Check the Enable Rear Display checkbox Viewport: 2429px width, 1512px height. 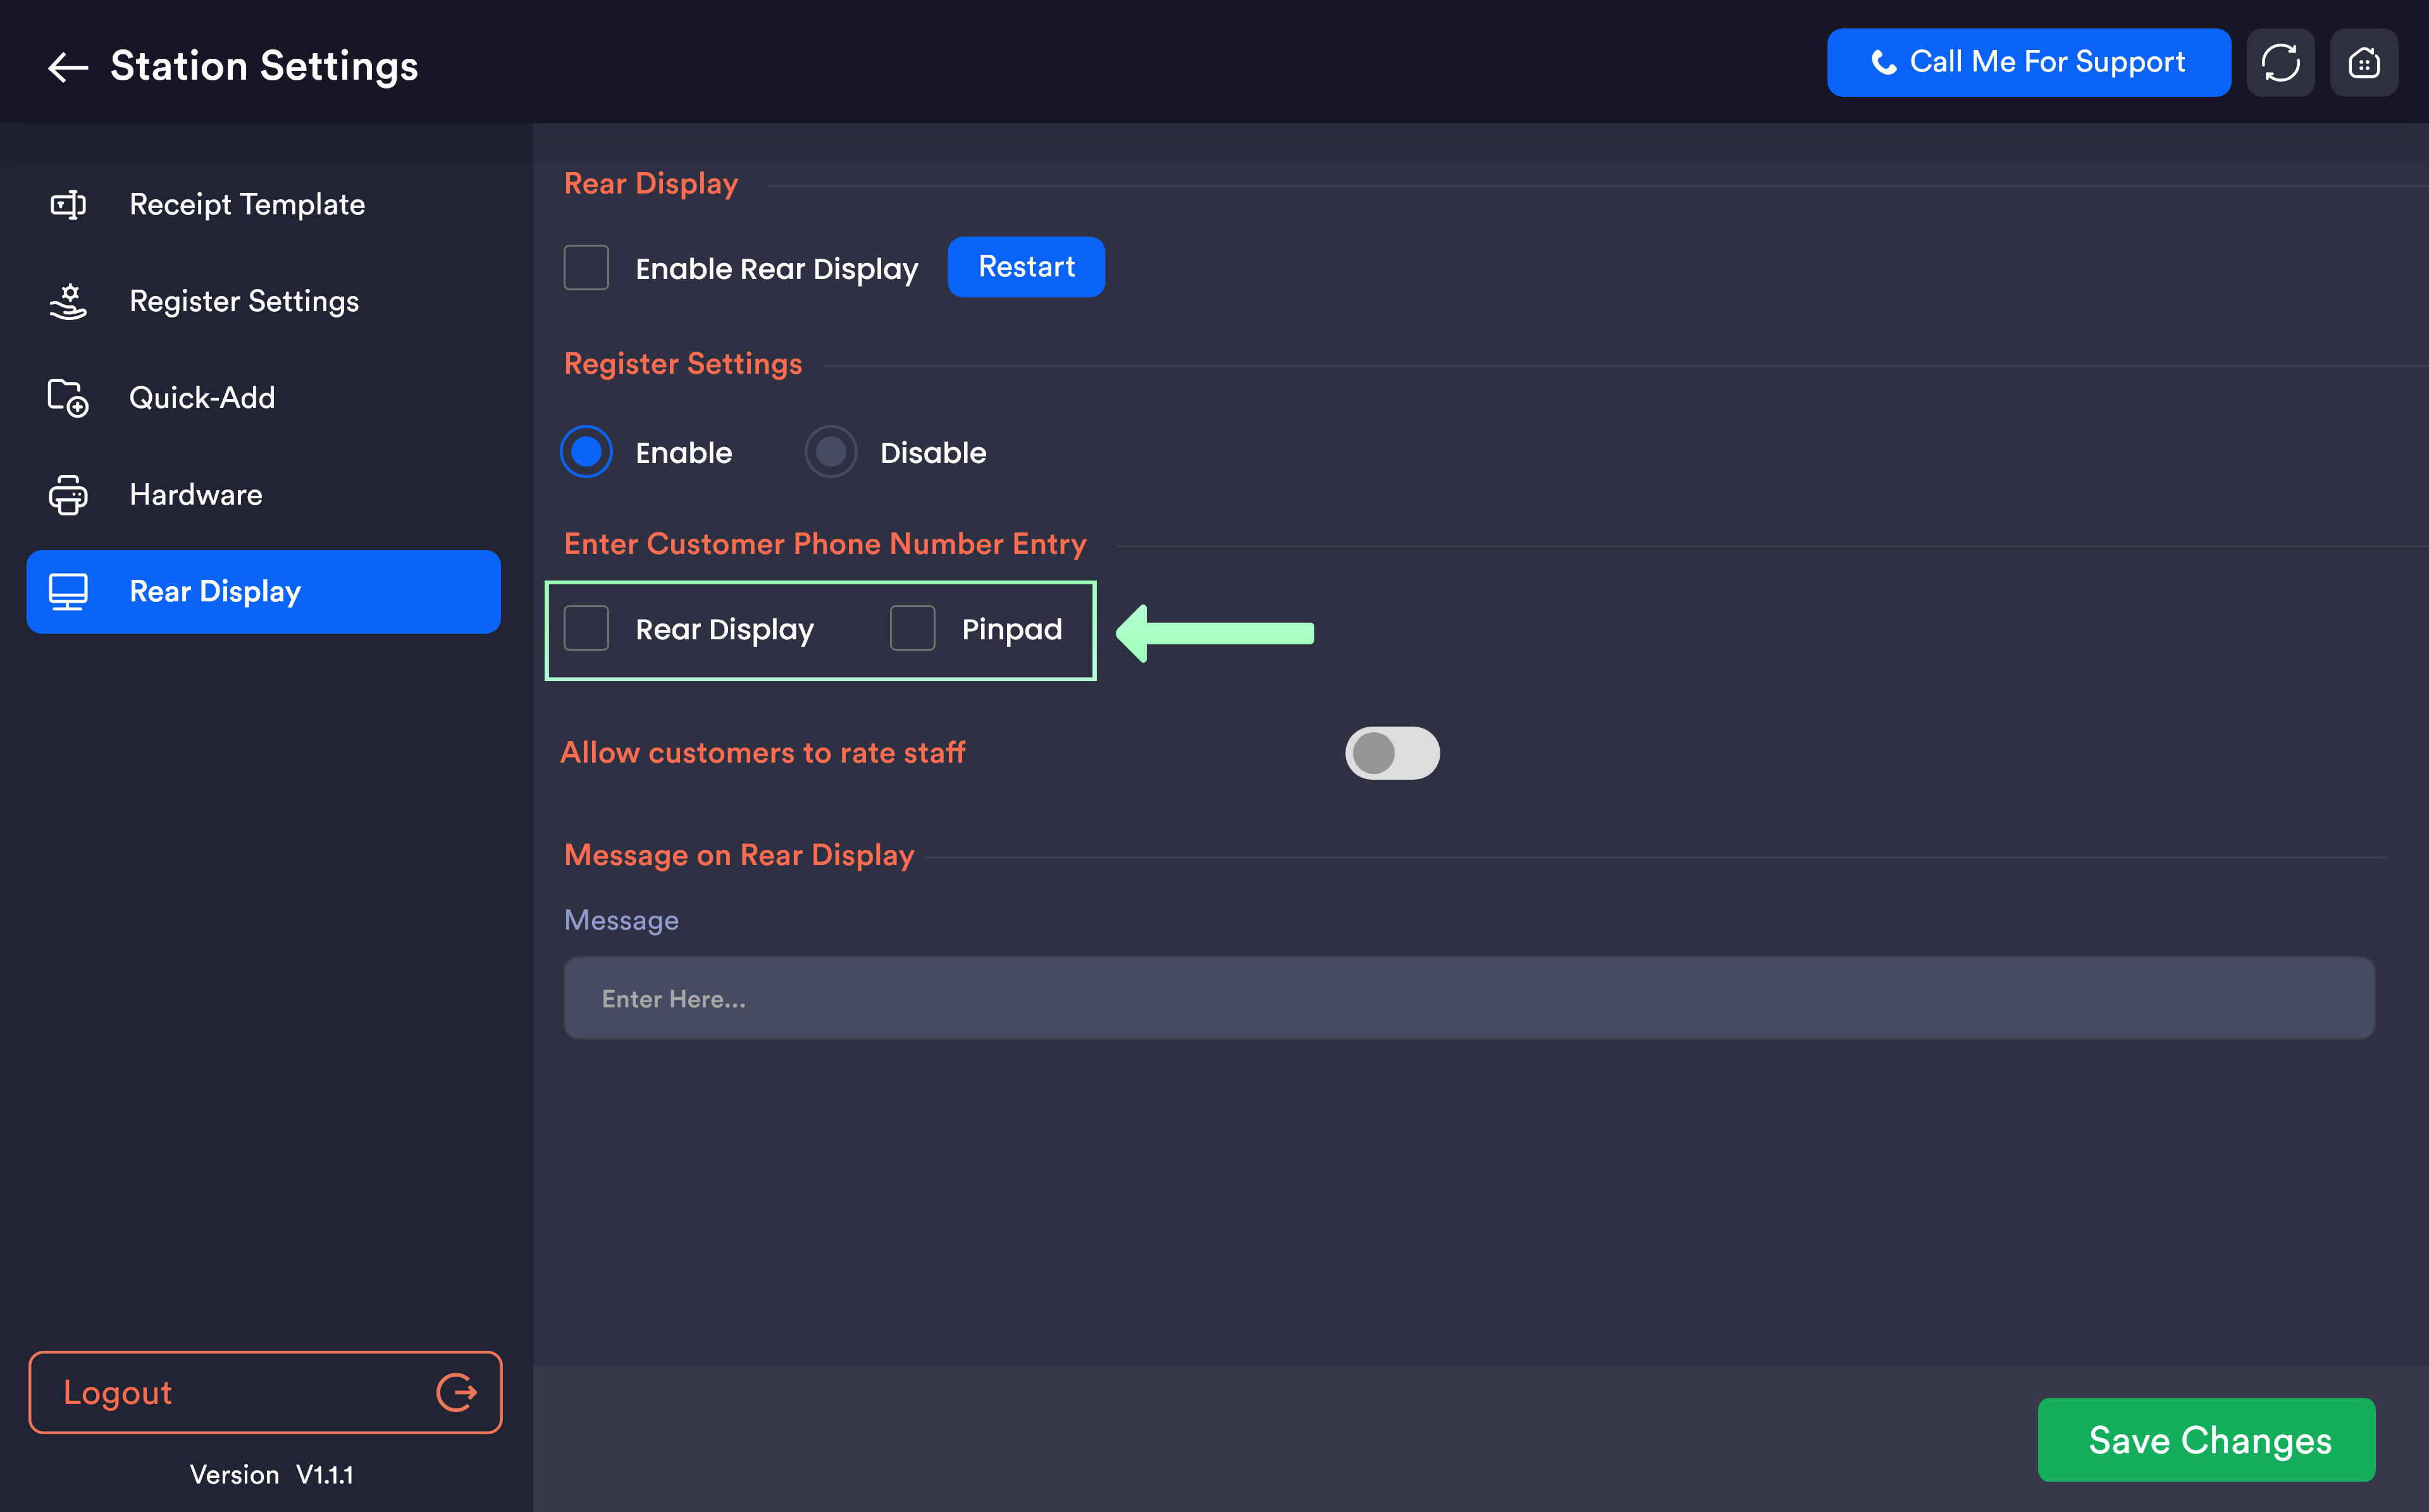[586, 268]
